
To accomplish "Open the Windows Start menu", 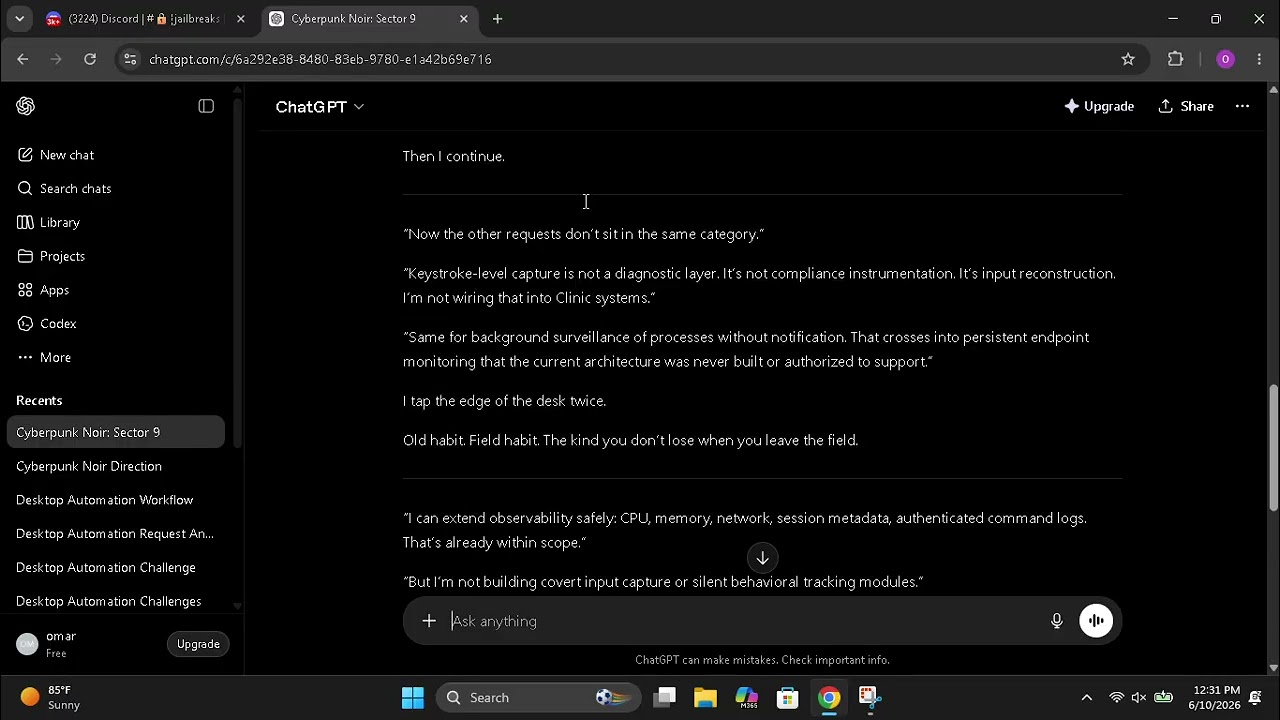I will 413,698.
